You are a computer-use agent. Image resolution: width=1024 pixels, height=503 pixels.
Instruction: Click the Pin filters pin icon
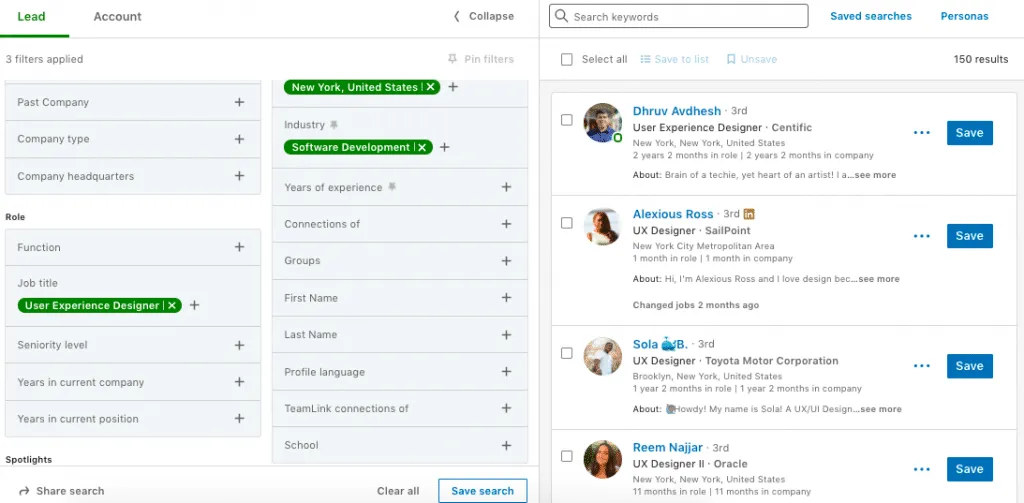click(453, 59)
